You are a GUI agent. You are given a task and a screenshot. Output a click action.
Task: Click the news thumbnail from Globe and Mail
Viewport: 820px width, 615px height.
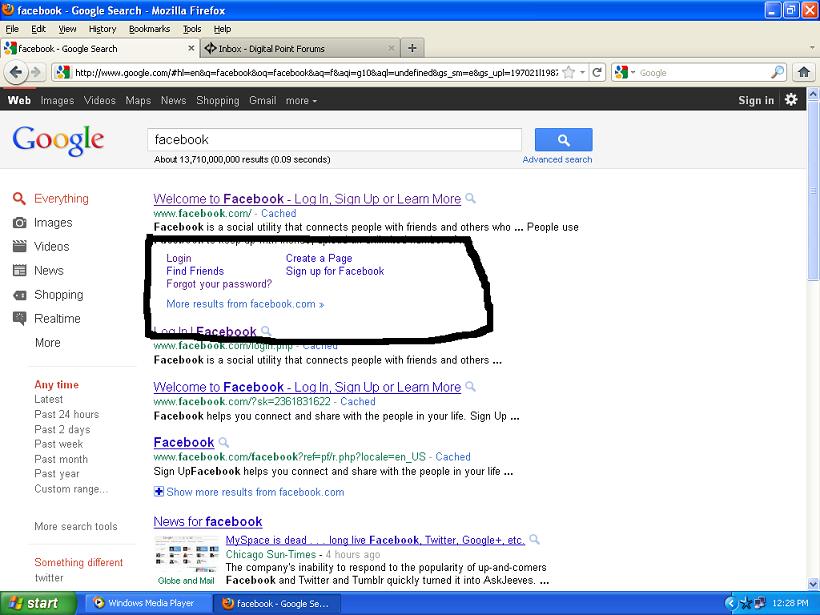[x=186, y=553]
